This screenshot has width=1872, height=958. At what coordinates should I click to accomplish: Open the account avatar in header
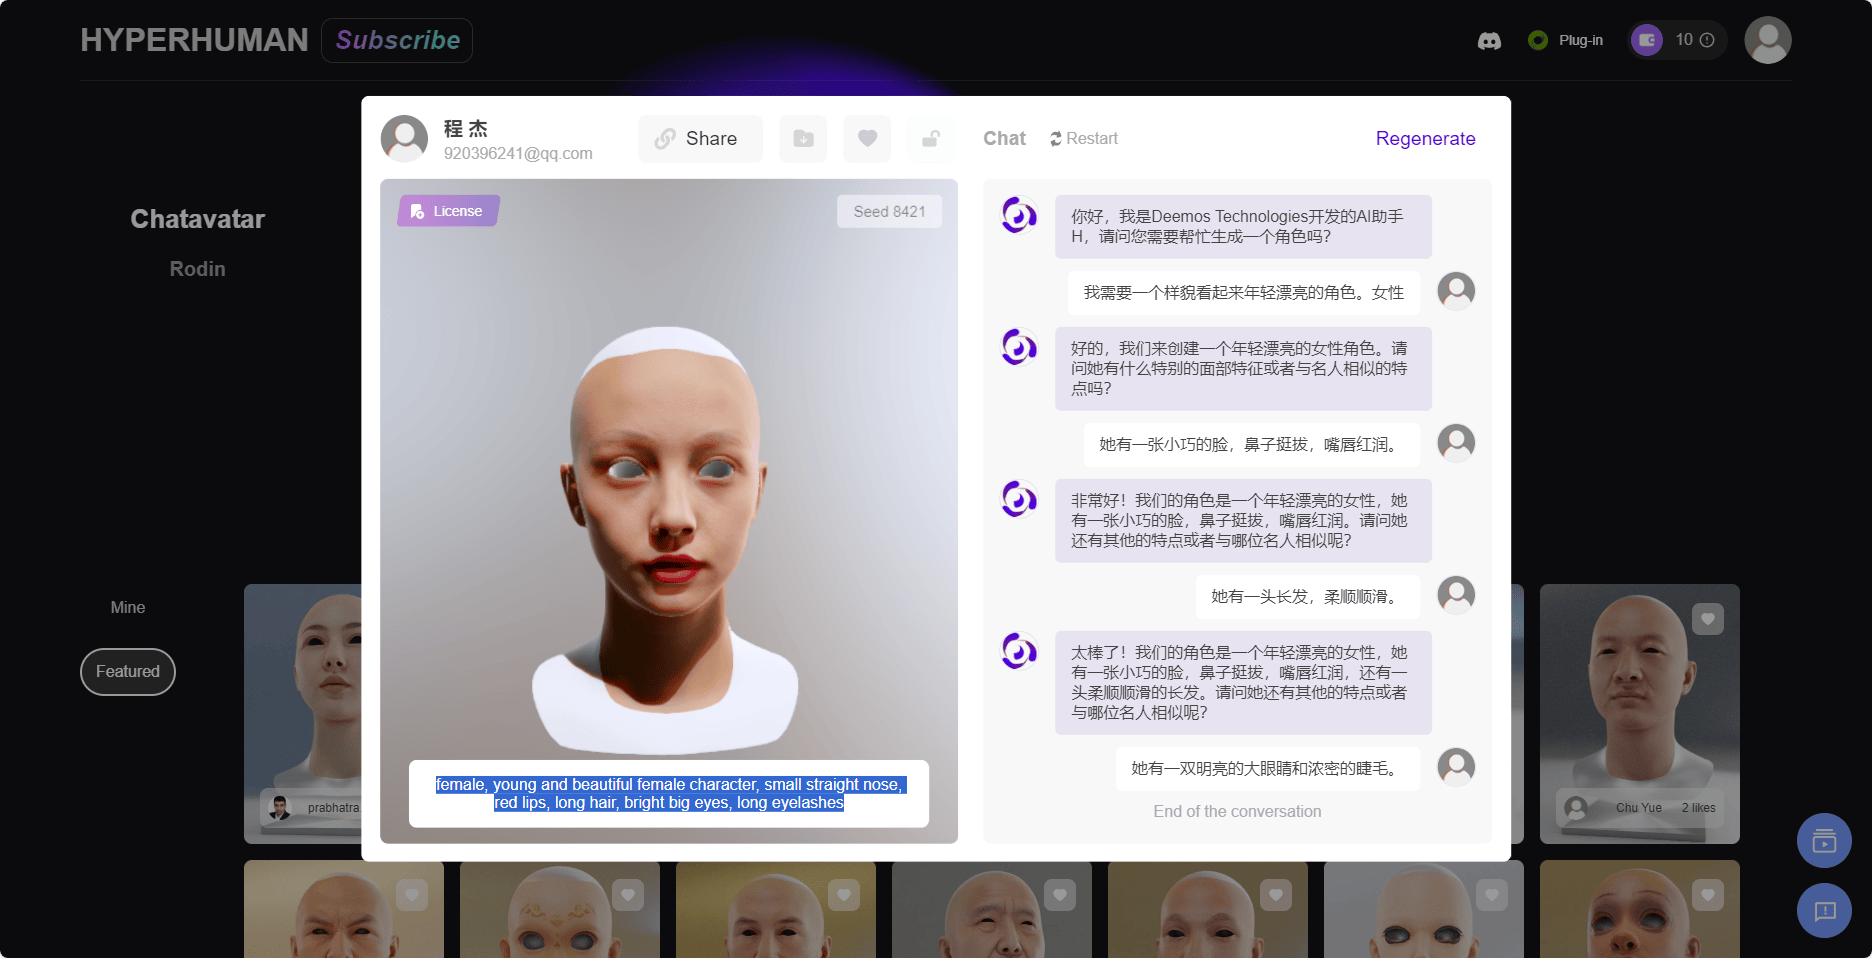(x=1767, y=40)
